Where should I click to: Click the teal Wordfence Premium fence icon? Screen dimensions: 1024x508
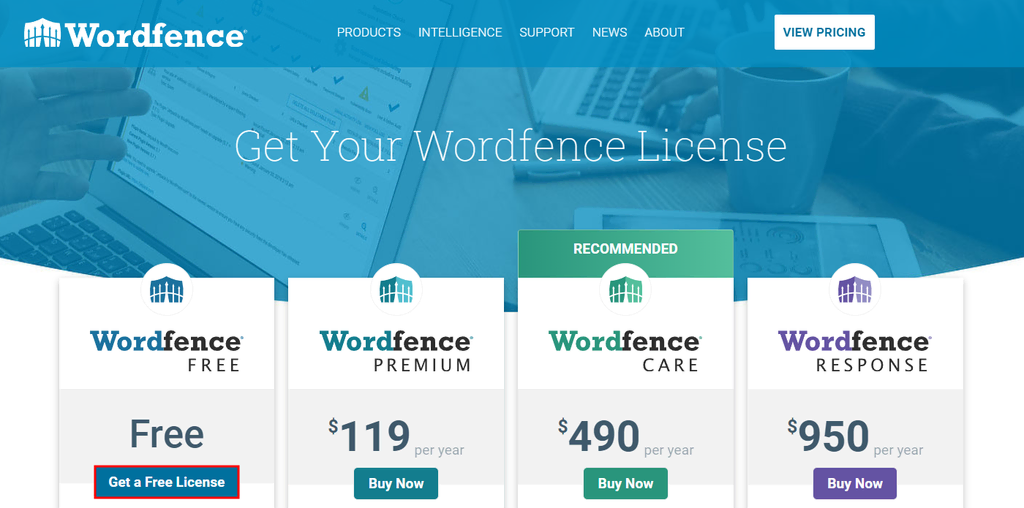point(396,289)
